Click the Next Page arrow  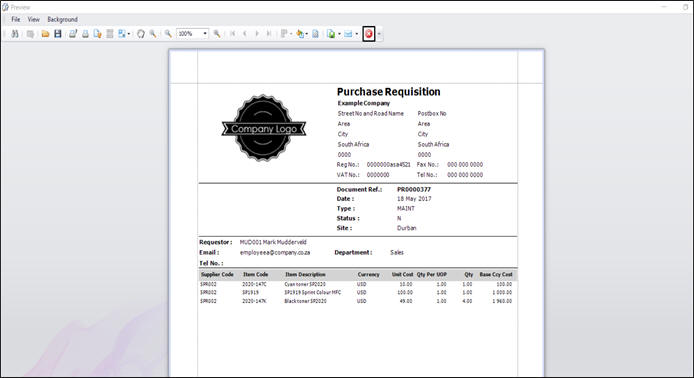[257, 34]
